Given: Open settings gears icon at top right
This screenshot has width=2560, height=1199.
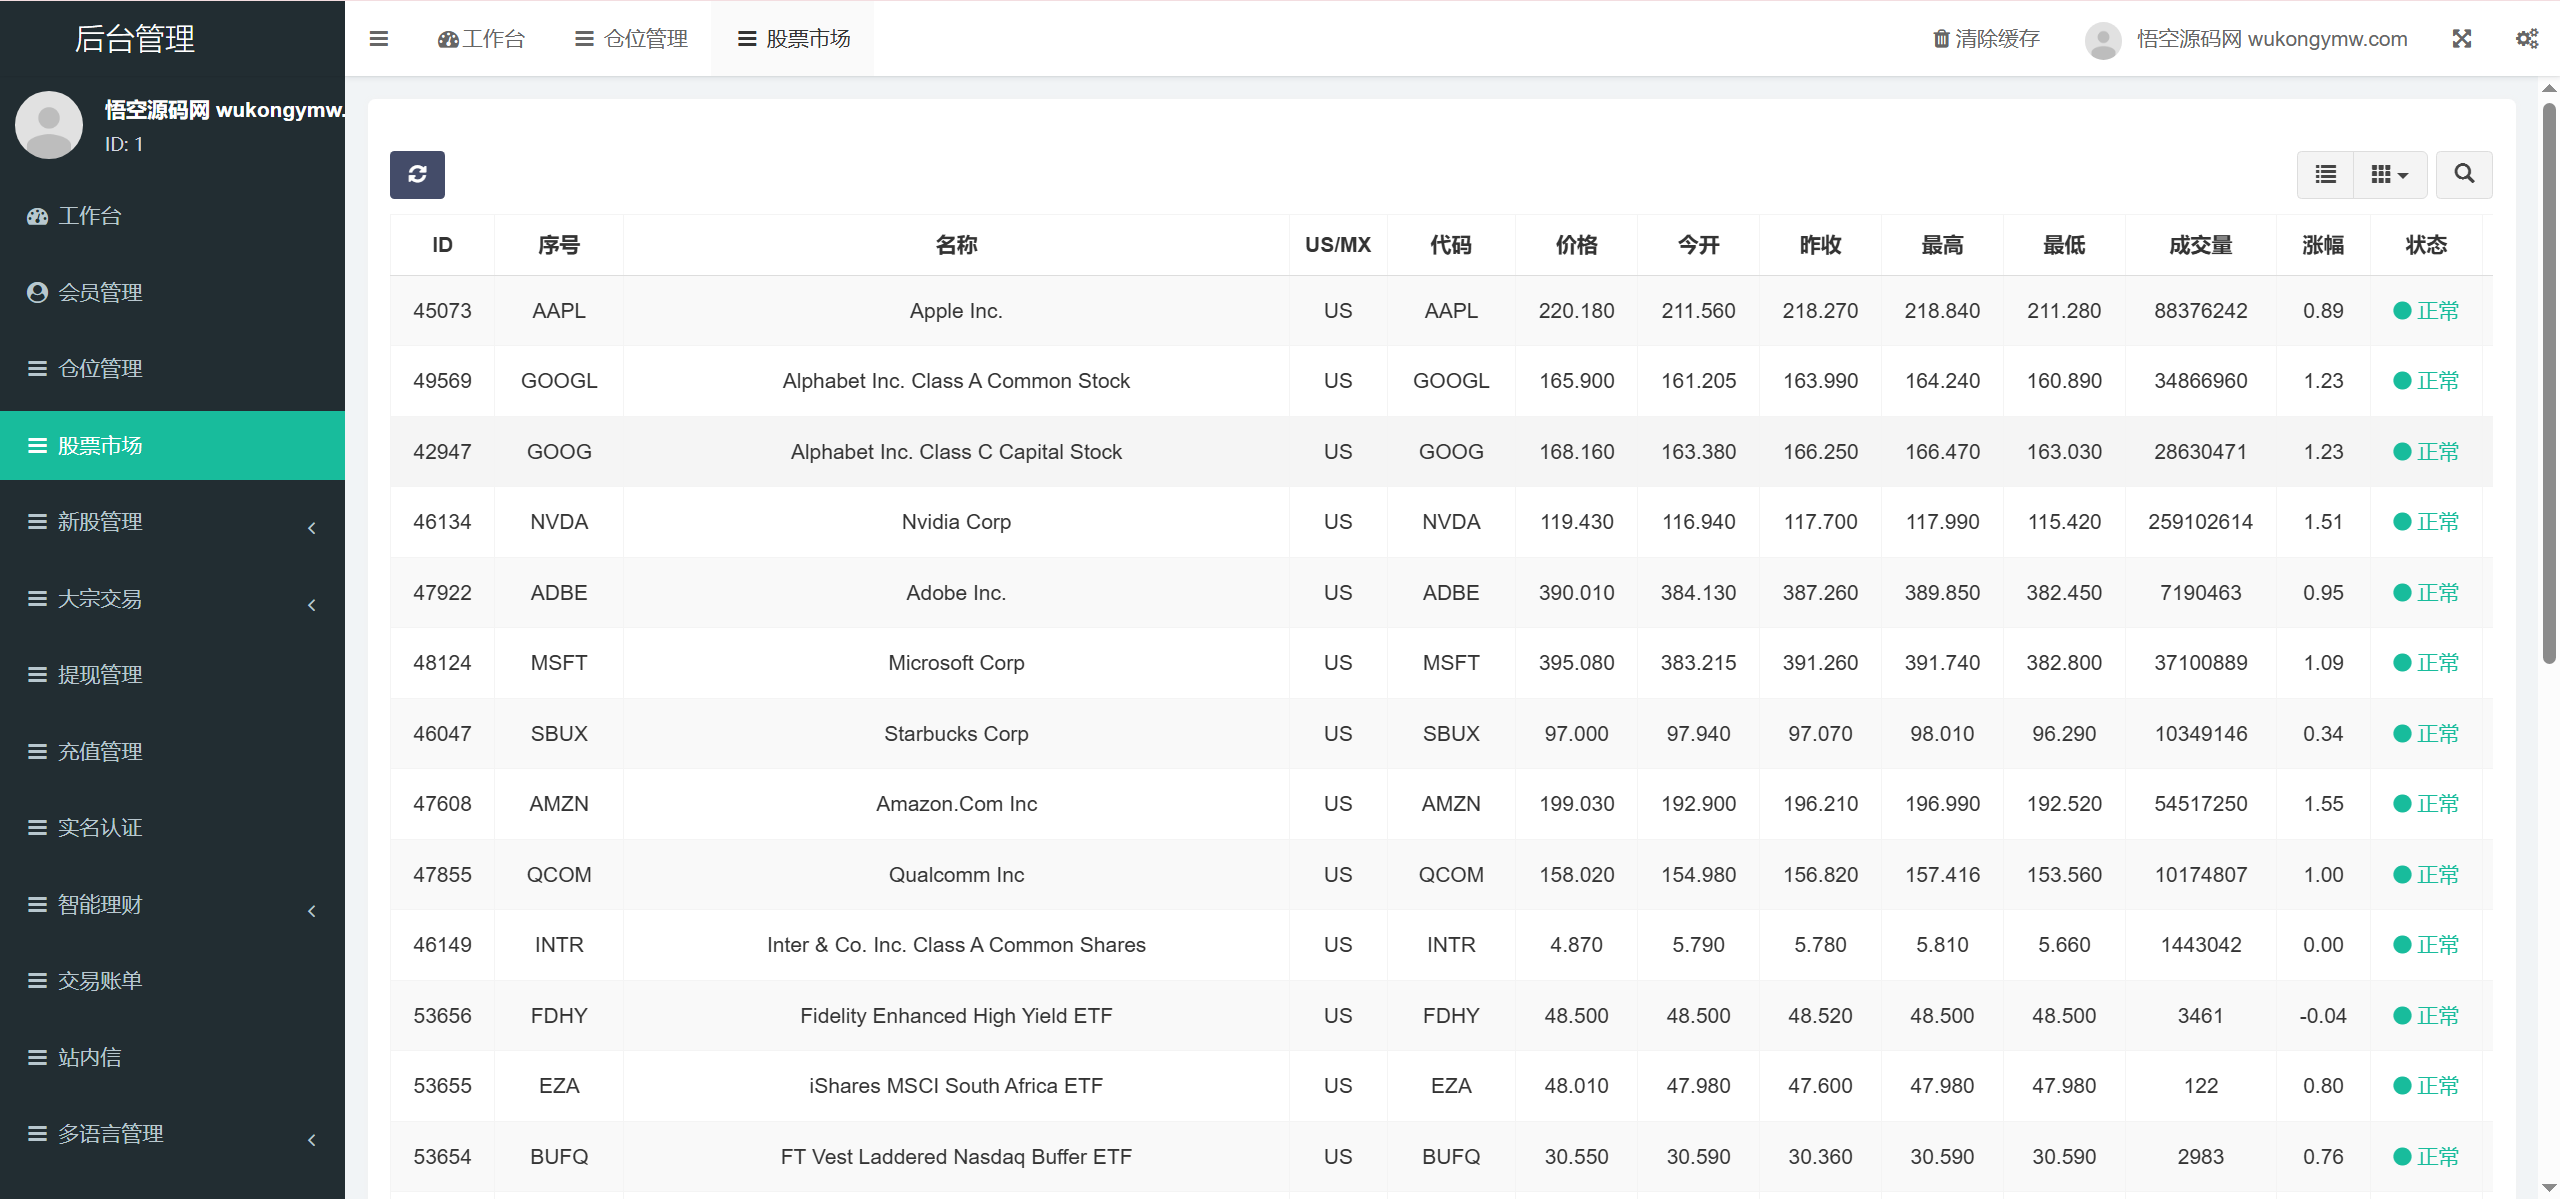Looking at the screenshot, I should coord(2526,39).
